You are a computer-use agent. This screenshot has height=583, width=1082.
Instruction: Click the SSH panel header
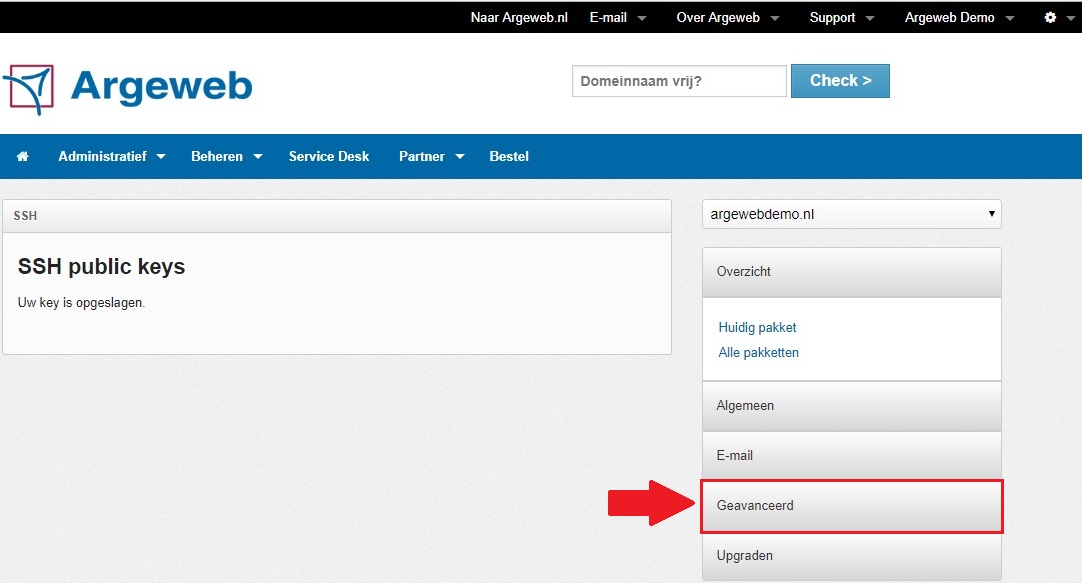(x=337, y=216)
